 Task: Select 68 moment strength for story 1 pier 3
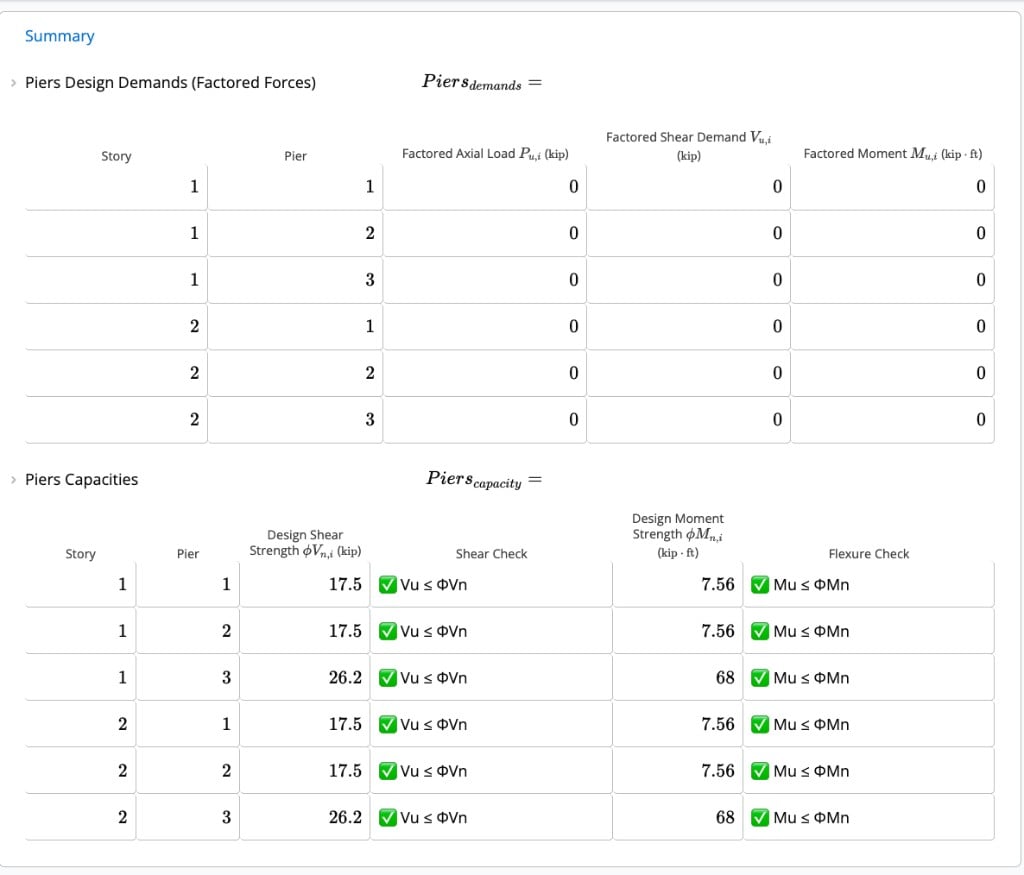(x=725, y=678)
